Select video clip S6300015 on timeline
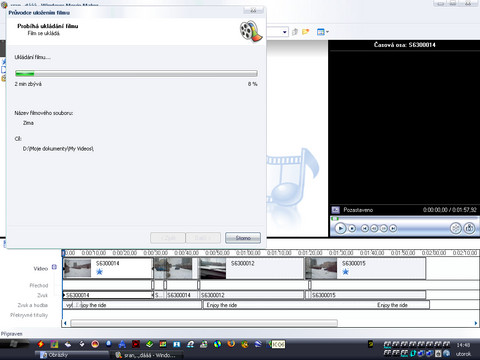Screen dimensions: 480x360 click(x=366, y=268)
